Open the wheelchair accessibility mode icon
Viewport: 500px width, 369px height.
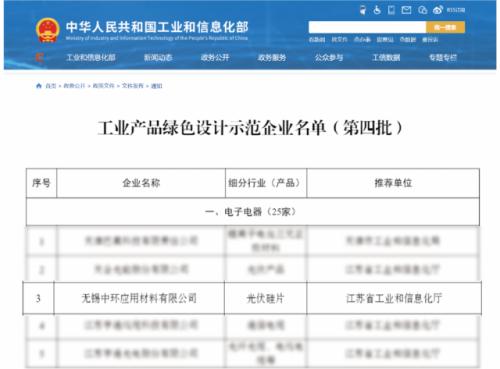point(377,10)
